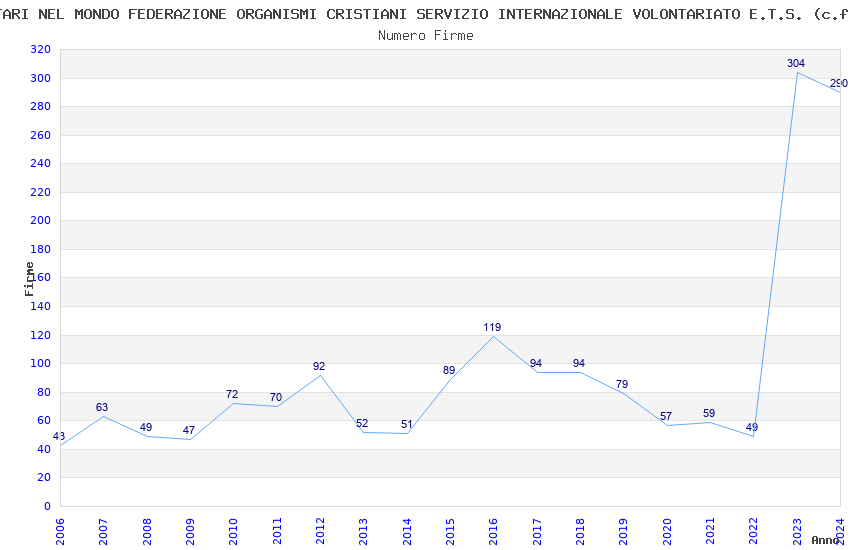The image size is (850, 550).
Task: Select the 63 data point label
Action: tap(102, 407)
